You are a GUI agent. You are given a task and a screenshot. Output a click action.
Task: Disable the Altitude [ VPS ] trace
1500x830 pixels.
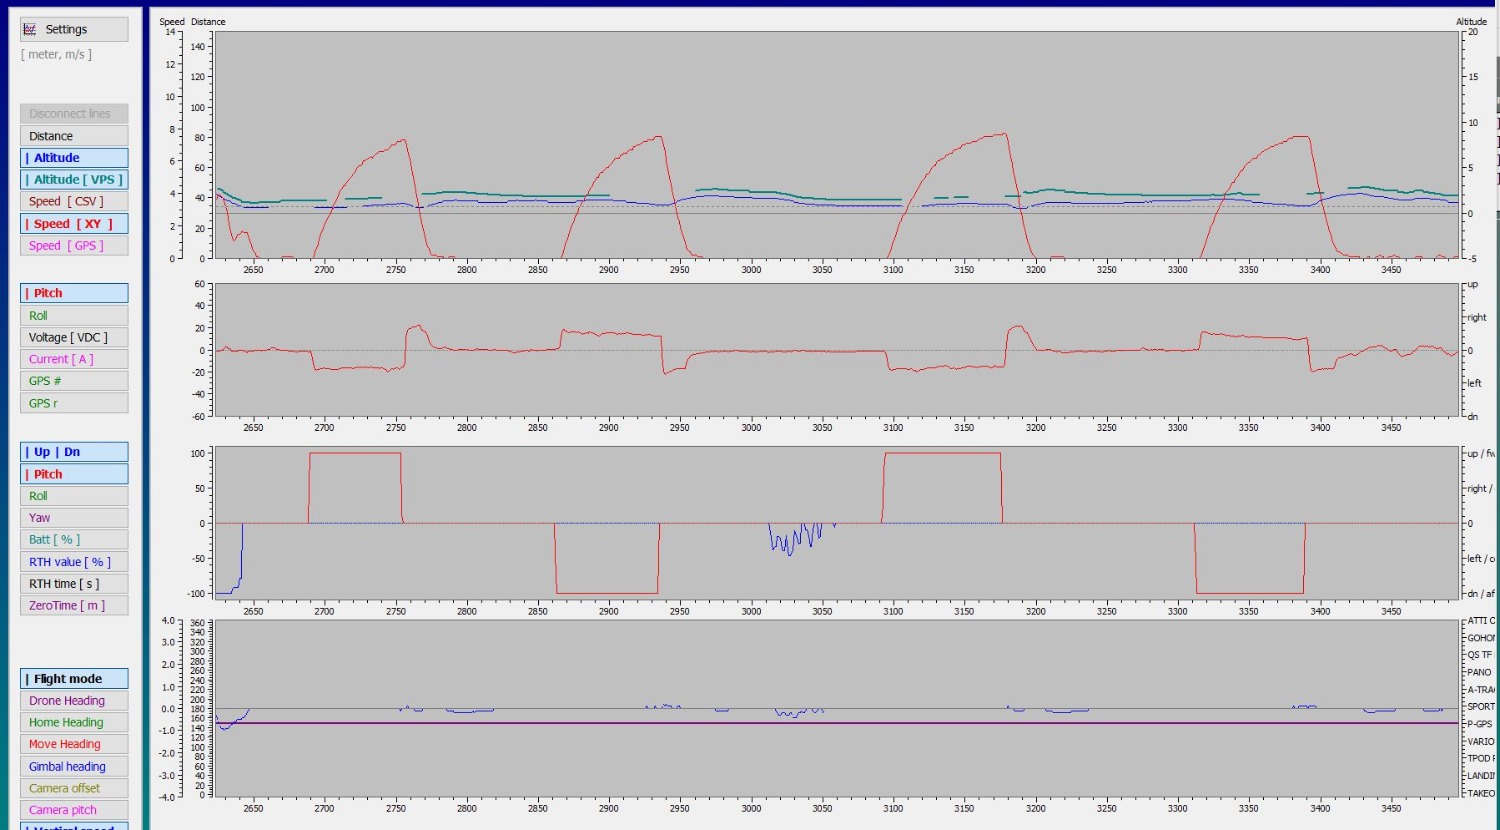click(74, 180)
